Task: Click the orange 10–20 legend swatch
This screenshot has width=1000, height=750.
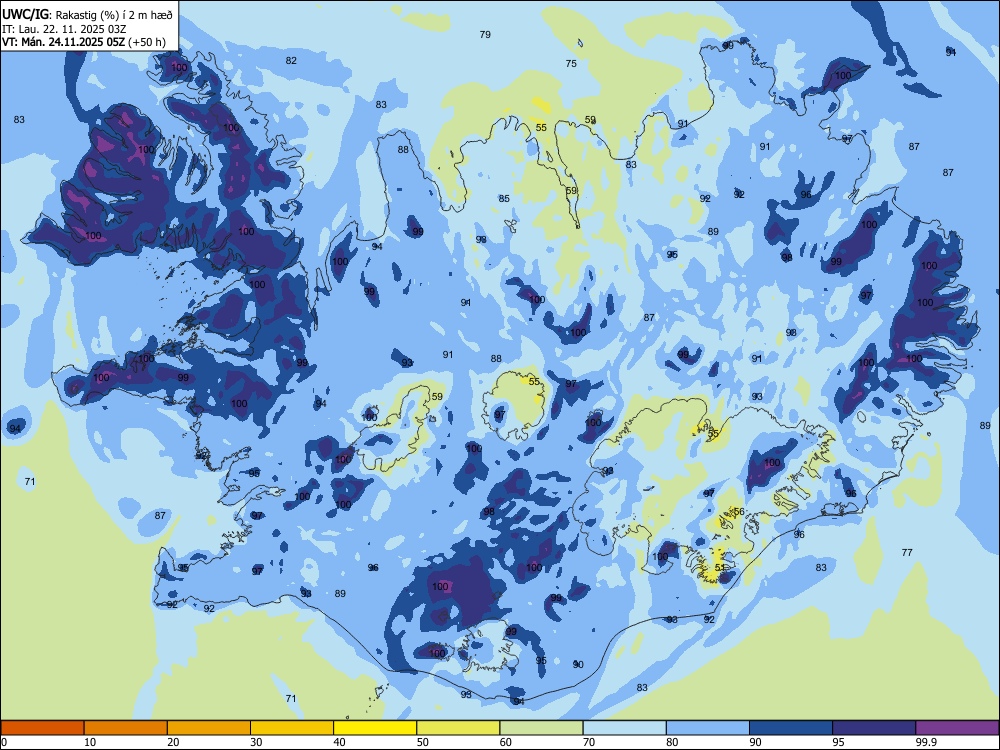Action: tap(126, 728)
